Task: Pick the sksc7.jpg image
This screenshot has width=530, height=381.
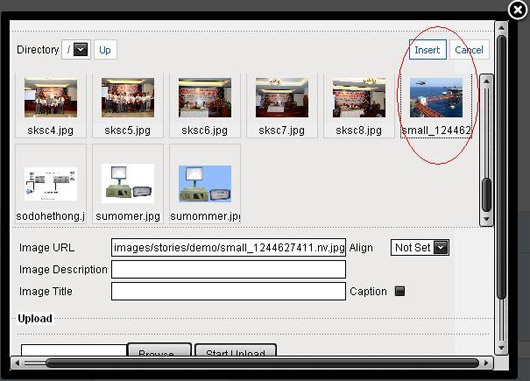Action: (x=282, y=106)
